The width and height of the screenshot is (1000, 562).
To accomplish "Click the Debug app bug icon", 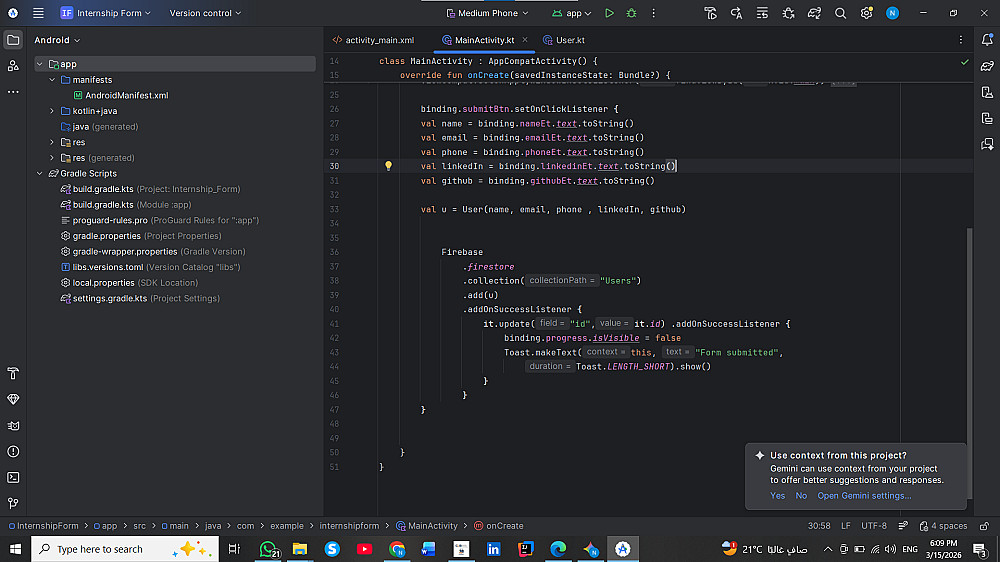I will pyautogui.click(x=631, y=13).
